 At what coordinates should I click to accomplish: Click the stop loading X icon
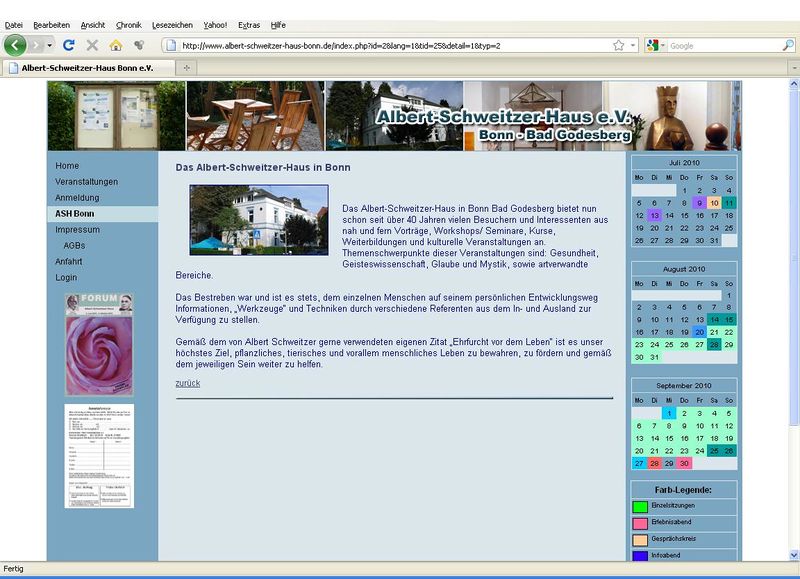tap(92, 45)
